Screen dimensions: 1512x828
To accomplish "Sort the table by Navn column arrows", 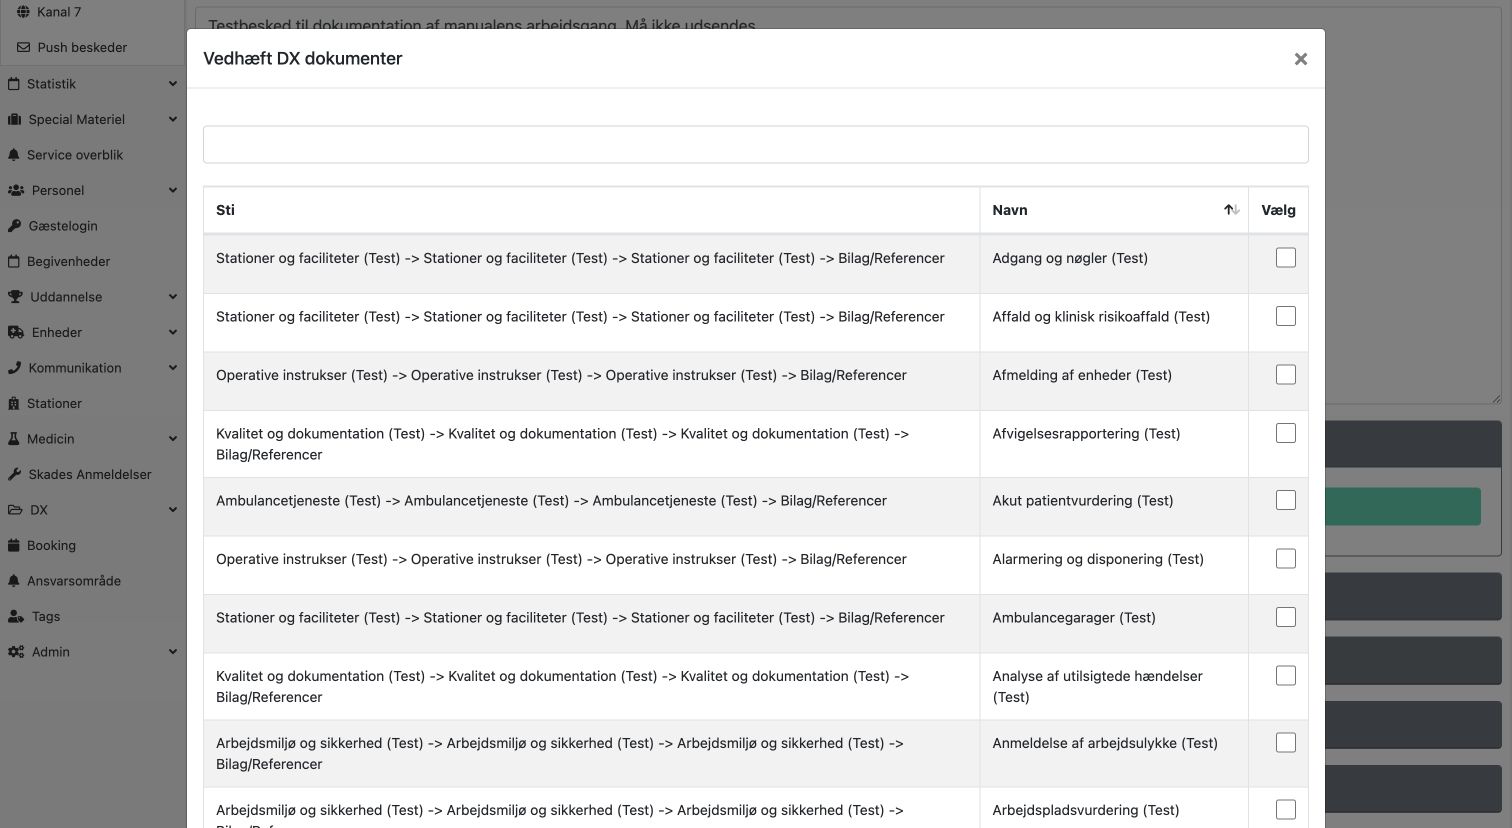I will [1232, 210].
